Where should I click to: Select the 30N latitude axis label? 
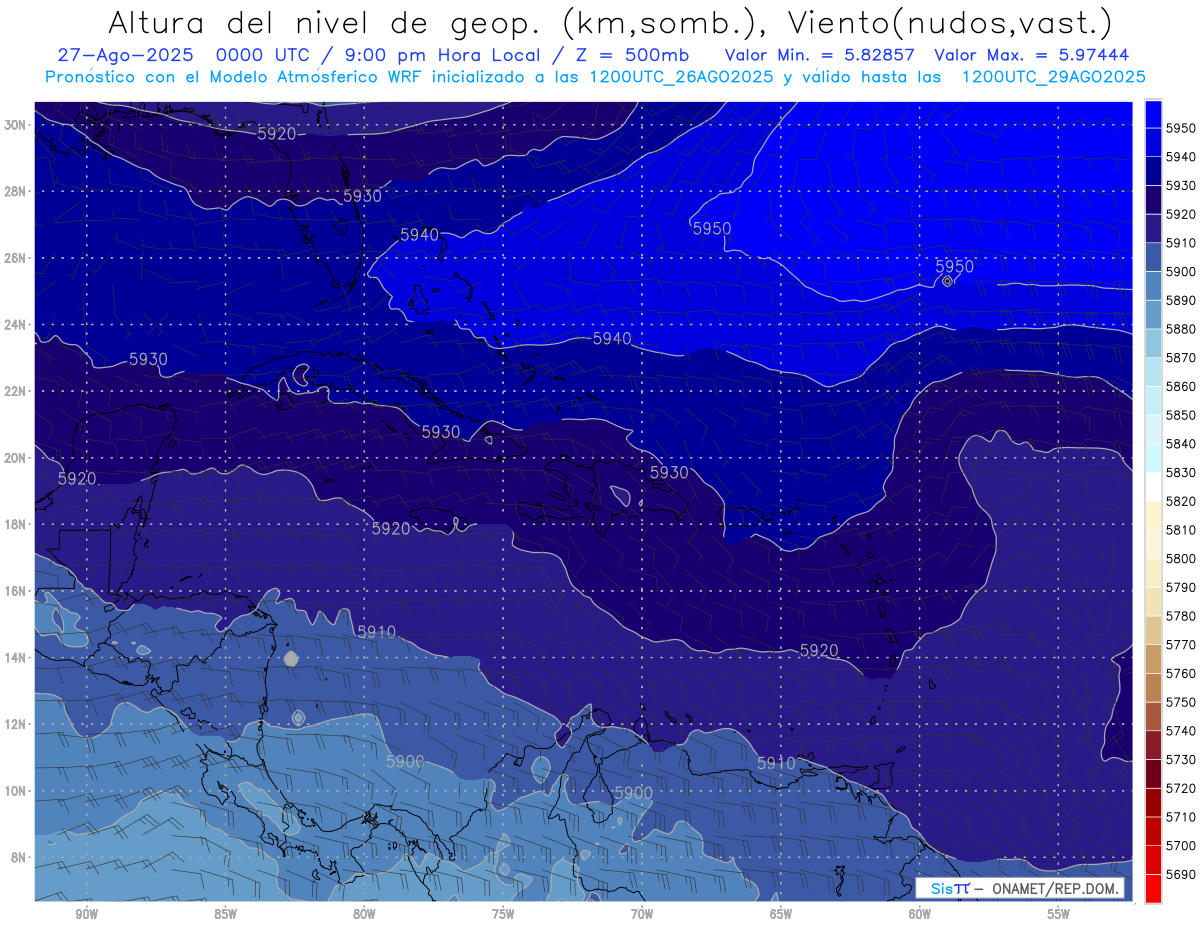click(x=17, y=125)
